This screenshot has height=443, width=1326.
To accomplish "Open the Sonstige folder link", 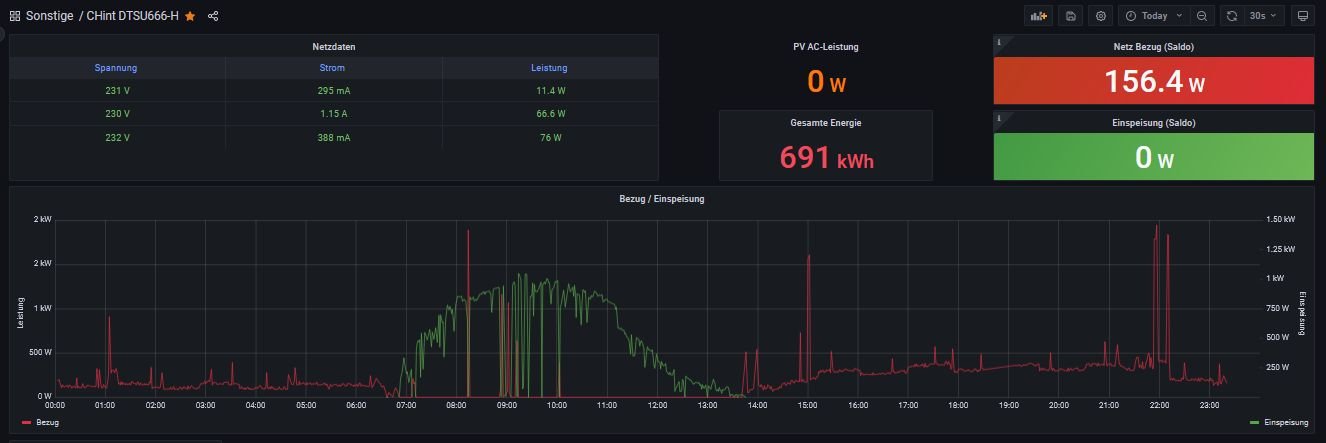I will point(49,16).
